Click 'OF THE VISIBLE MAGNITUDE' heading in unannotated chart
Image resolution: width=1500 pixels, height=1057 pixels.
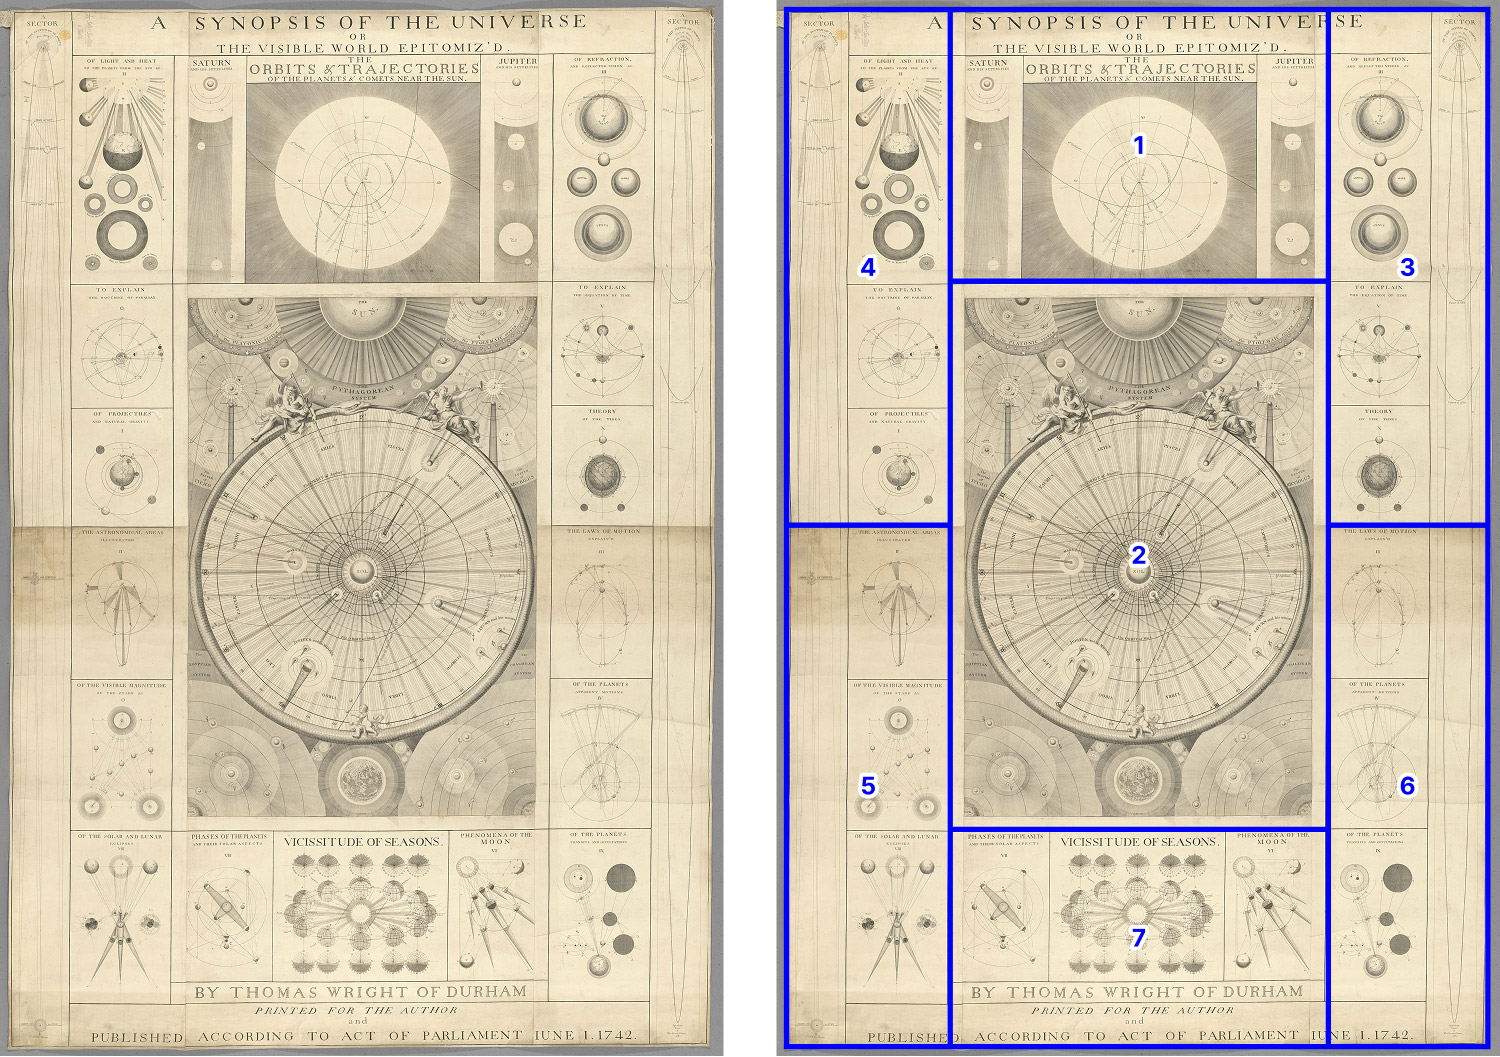[121, 685]
